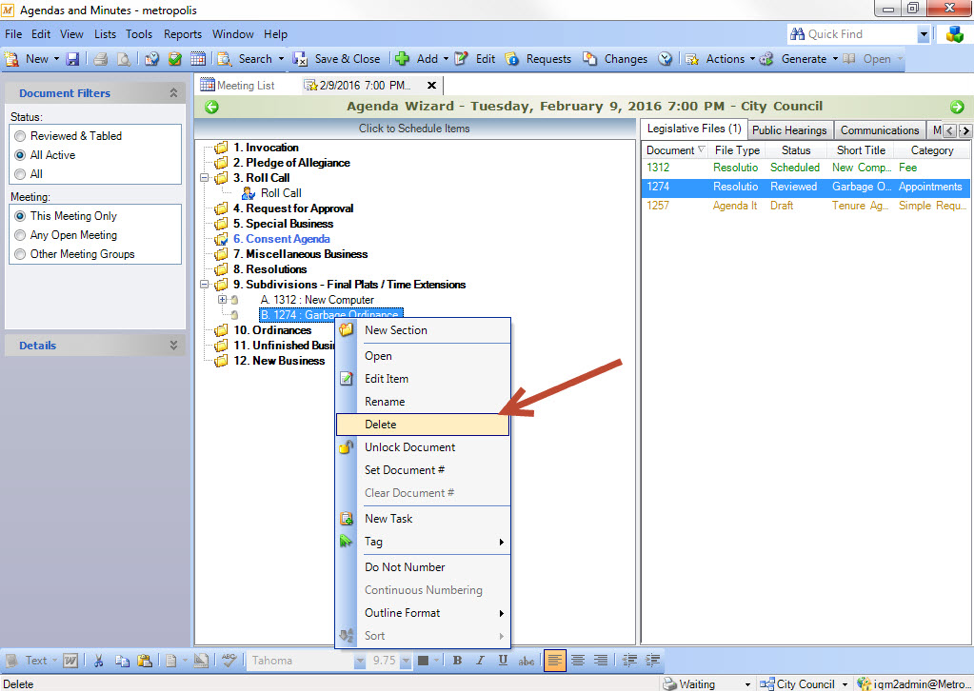The width and height of the screenshot is (974, 691).
Task: Open the Reports menu
Action: [x=183, y=34]
